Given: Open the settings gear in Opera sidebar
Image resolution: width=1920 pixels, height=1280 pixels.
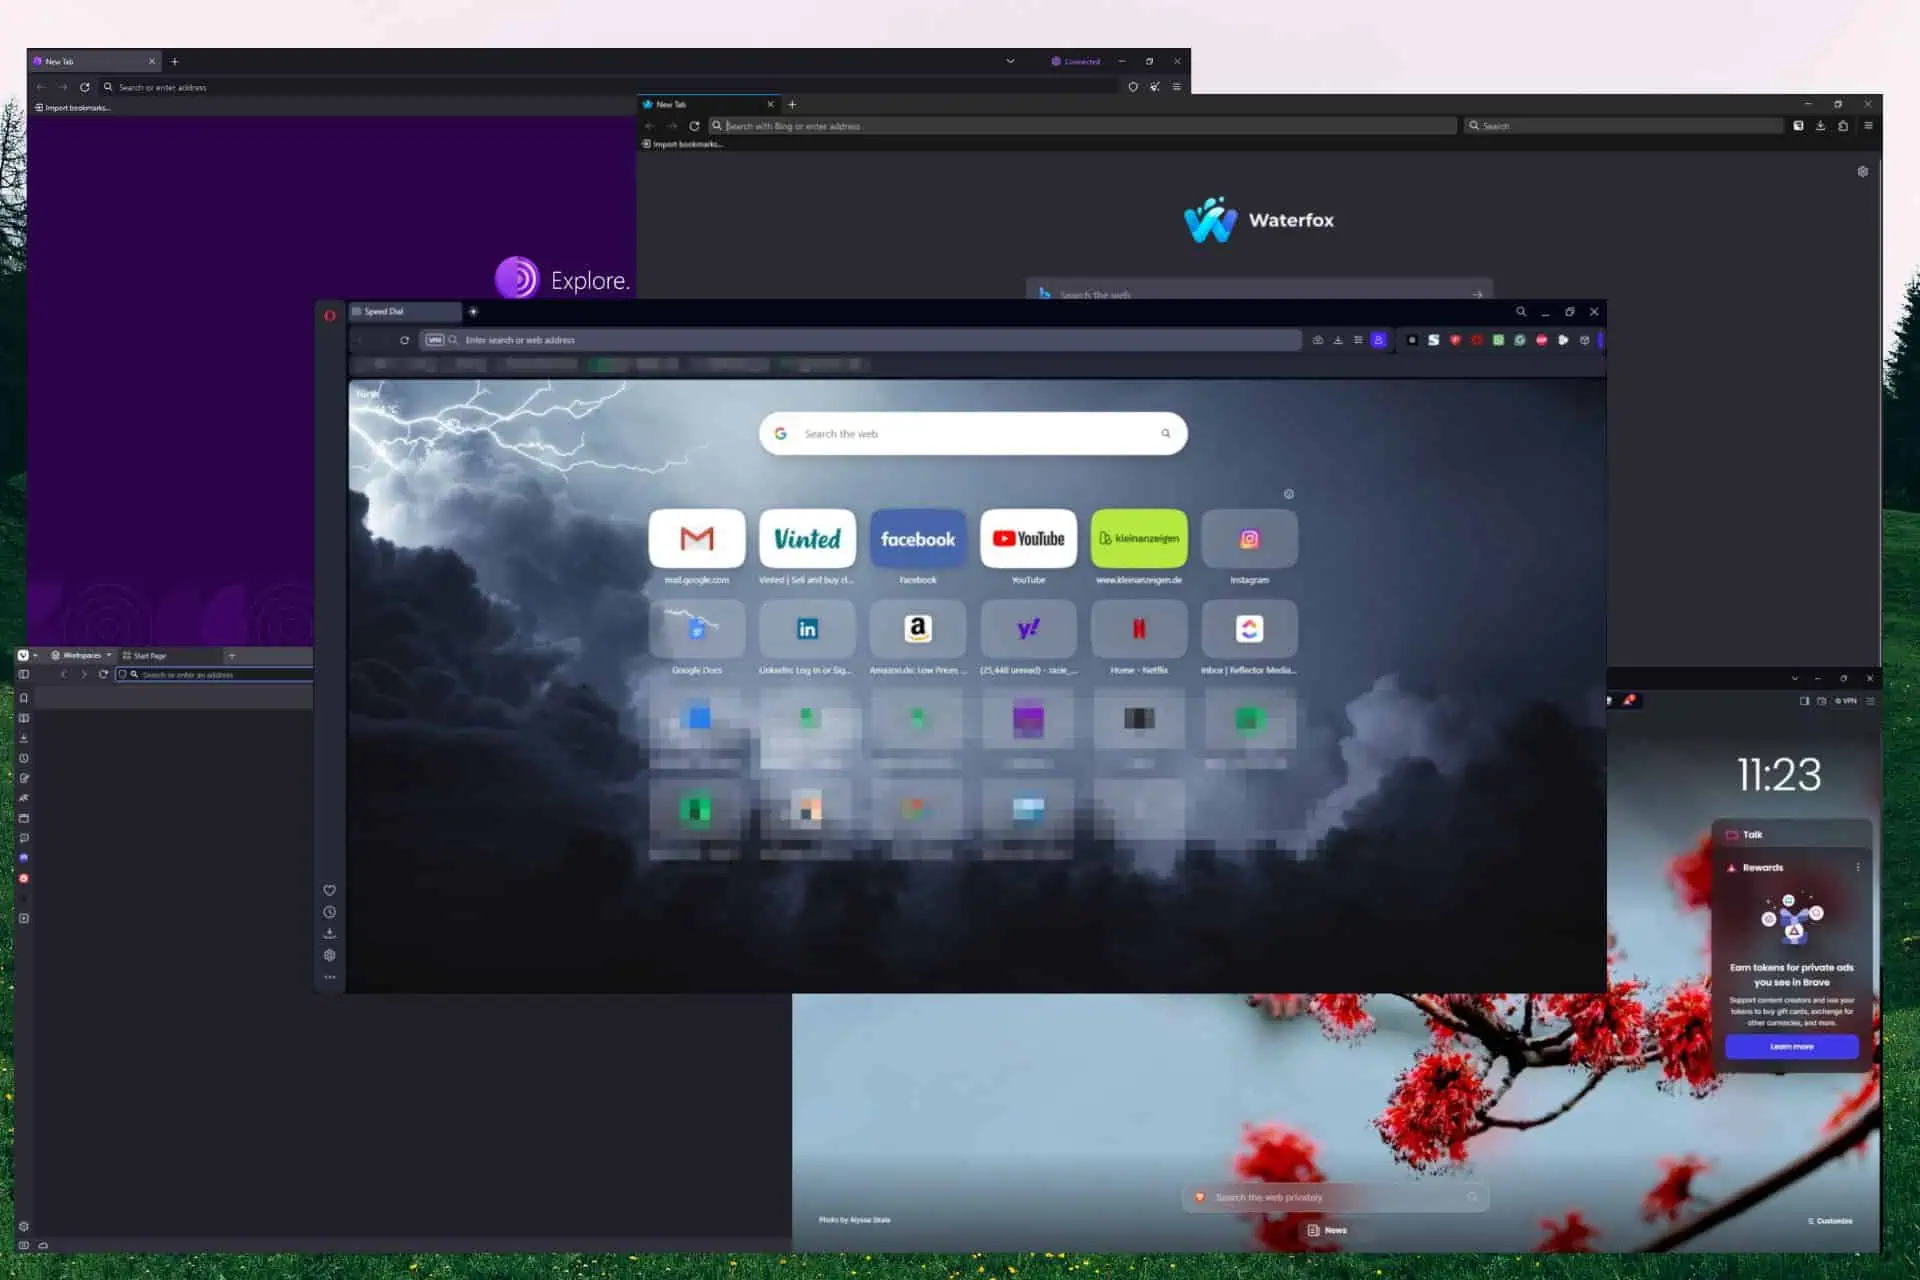Looking at the screenshot, I should (x=329, y=955).
